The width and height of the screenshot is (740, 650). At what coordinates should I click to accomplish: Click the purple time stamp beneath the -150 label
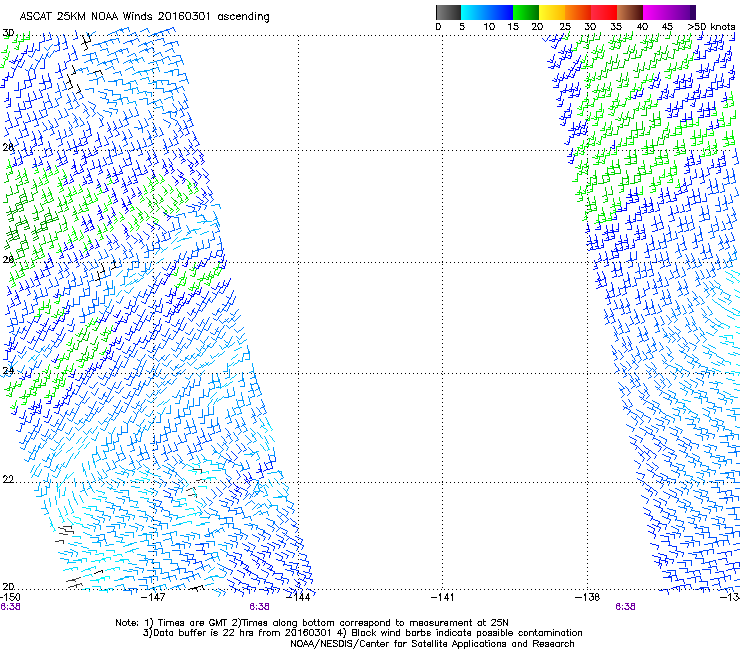10,607
